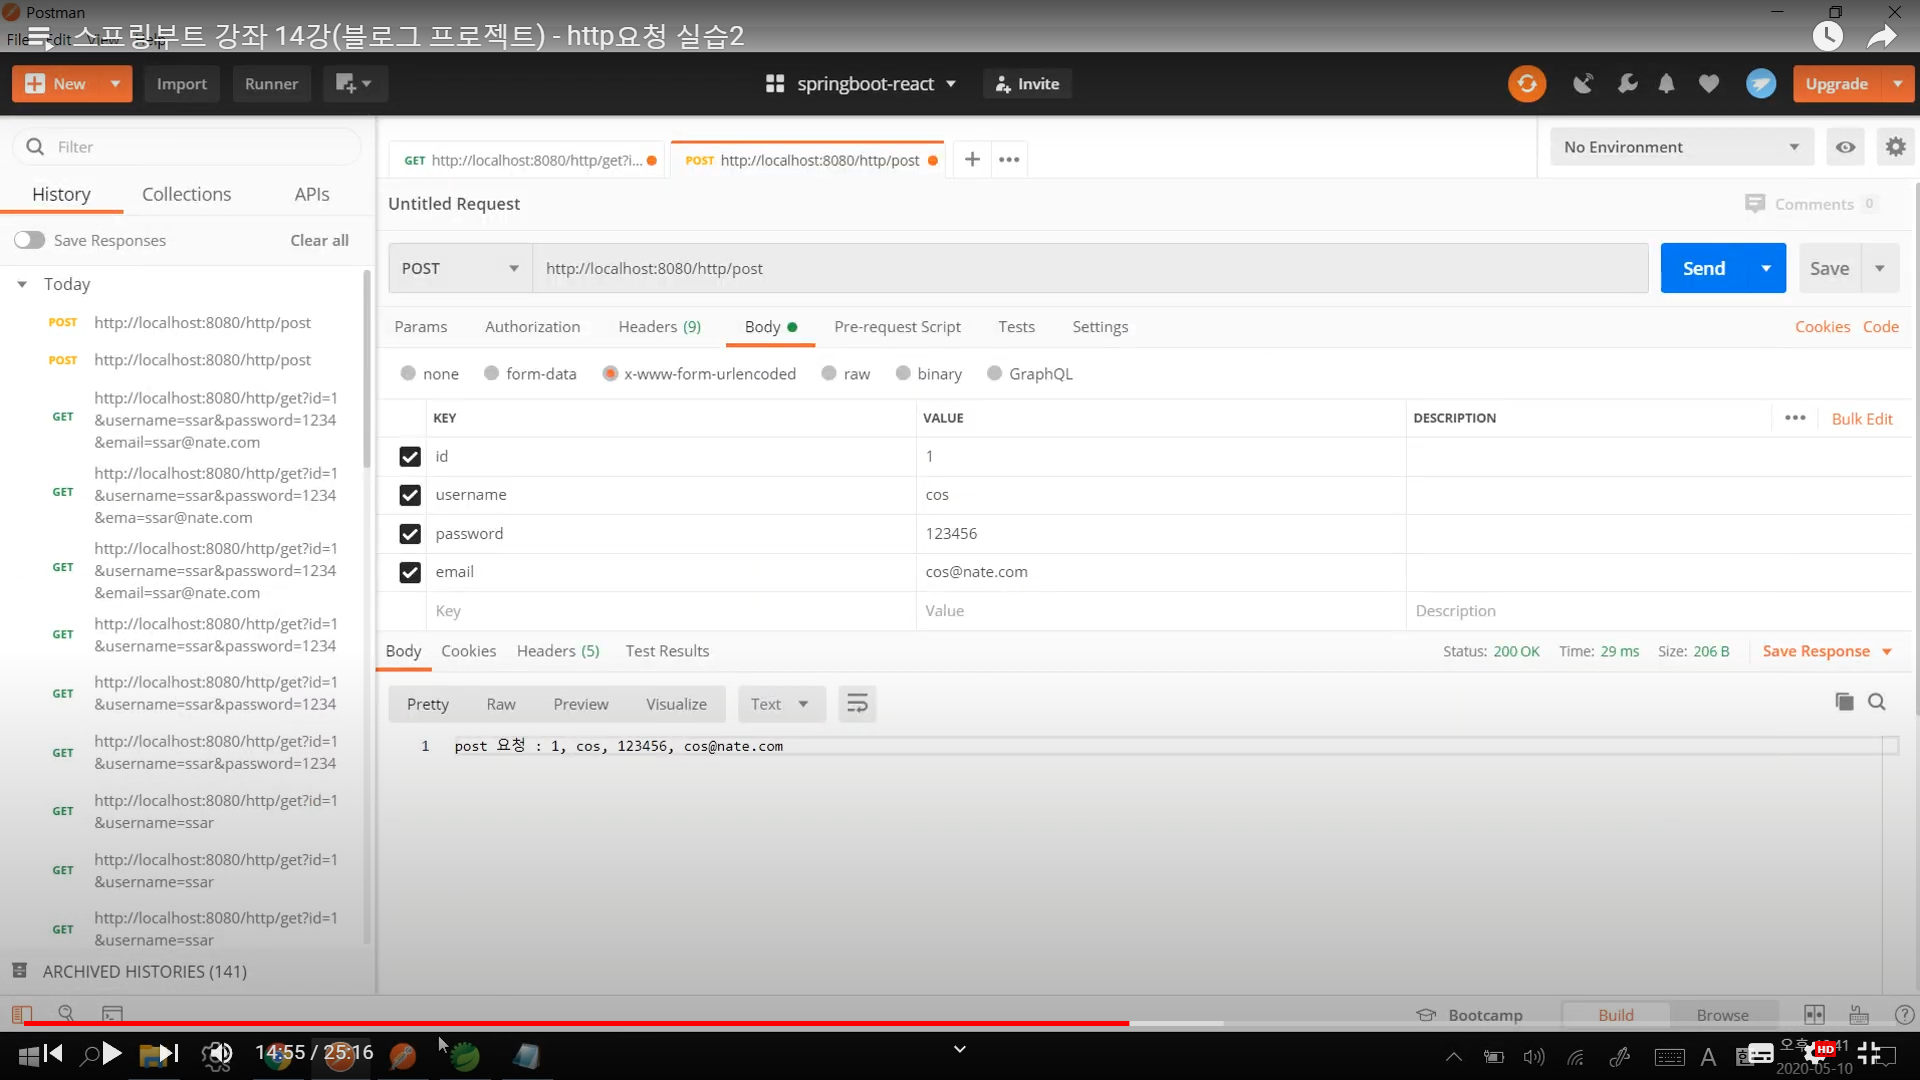Open the POST method dropdown
The width and height of the screenshot is (1920, 1080).
pos(460,268)
